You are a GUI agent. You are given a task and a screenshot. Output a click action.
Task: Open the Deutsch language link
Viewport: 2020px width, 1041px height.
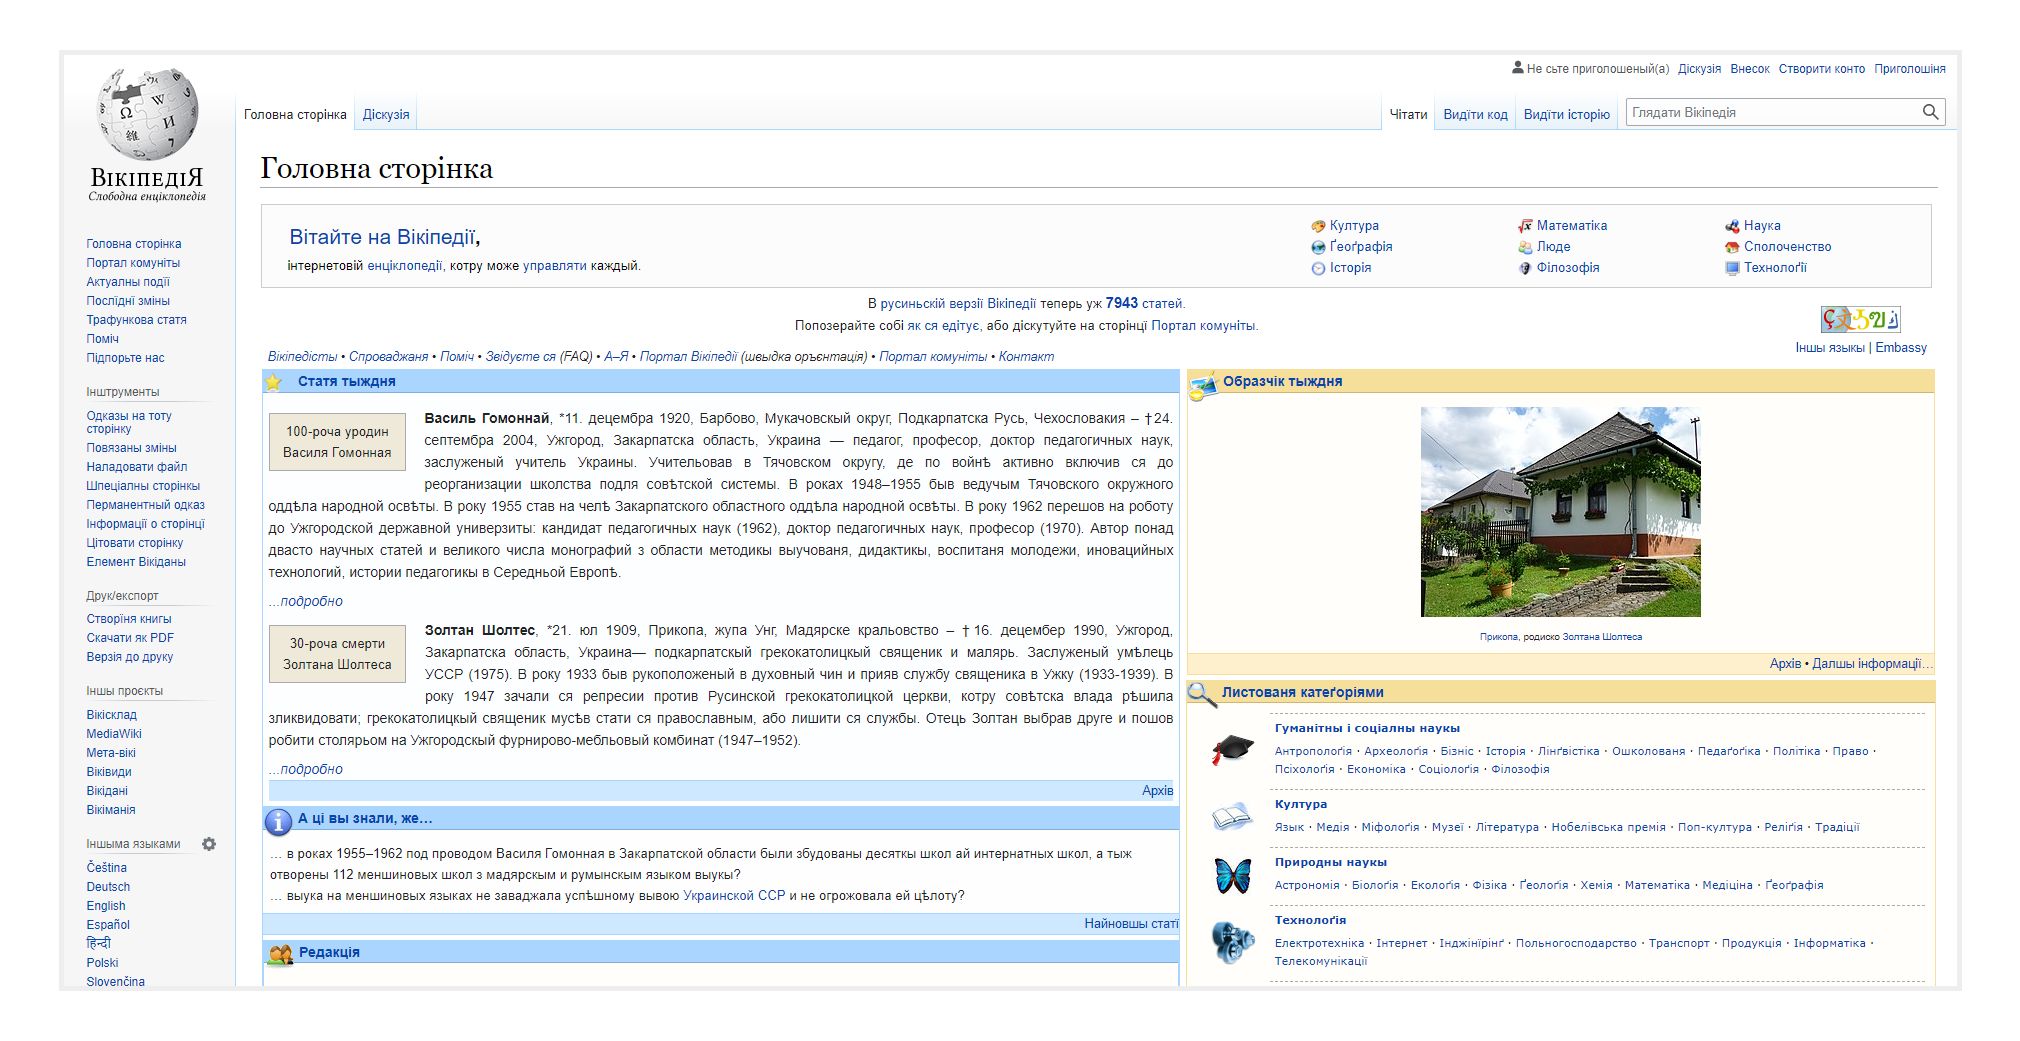108,887
